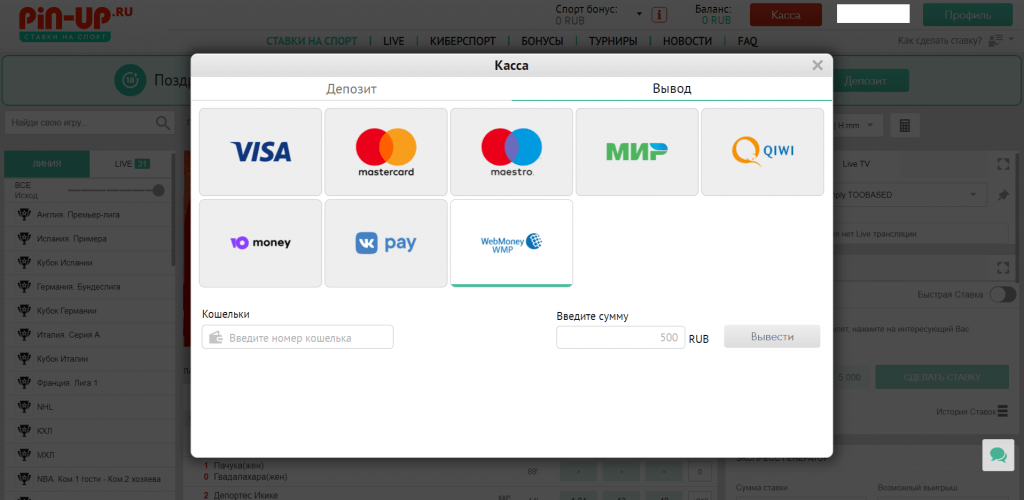Choose the YooMoney payment tile
1024x500 pixels.
coord(261,243)
